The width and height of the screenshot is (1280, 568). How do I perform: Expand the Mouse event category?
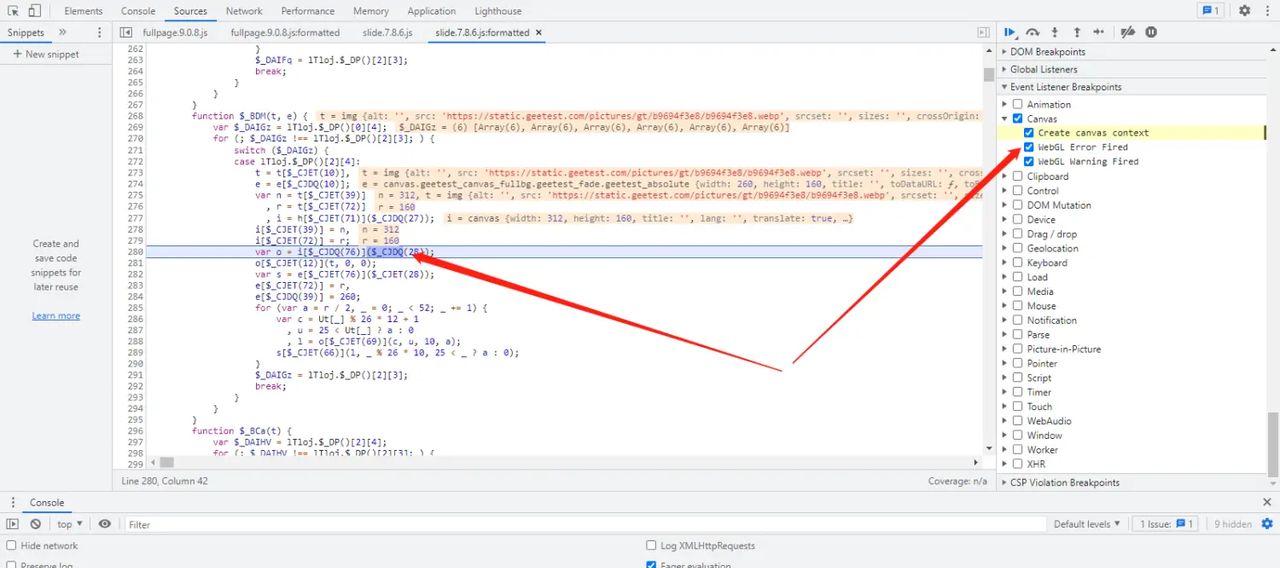tap(1005, 306)
